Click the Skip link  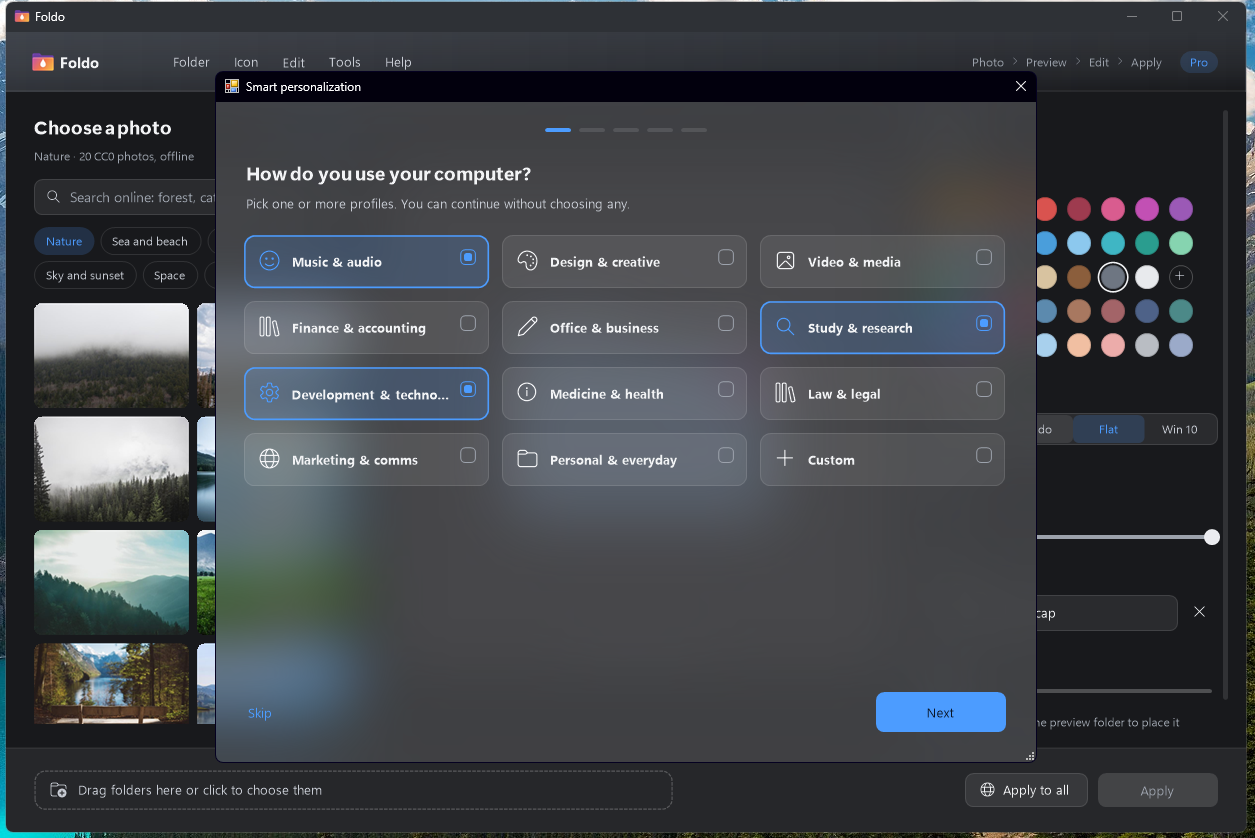coord(259,713)
